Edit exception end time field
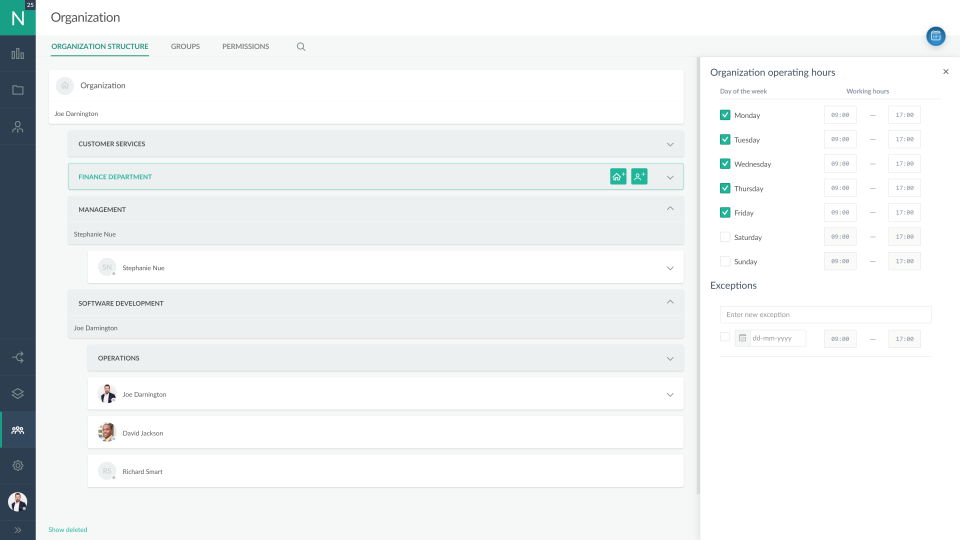 point(904,339)
